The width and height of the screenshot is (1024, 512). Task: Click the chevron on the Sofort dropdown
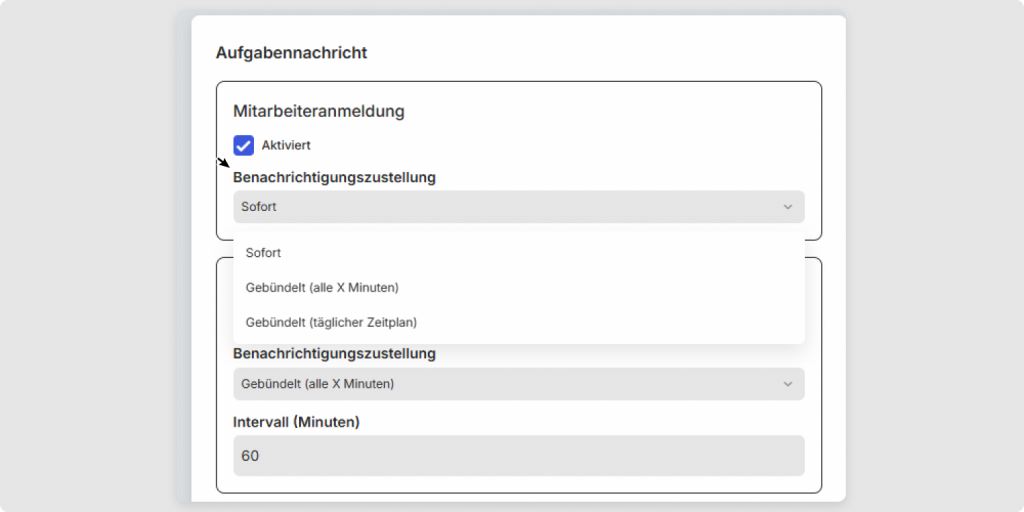coord(787,207)
